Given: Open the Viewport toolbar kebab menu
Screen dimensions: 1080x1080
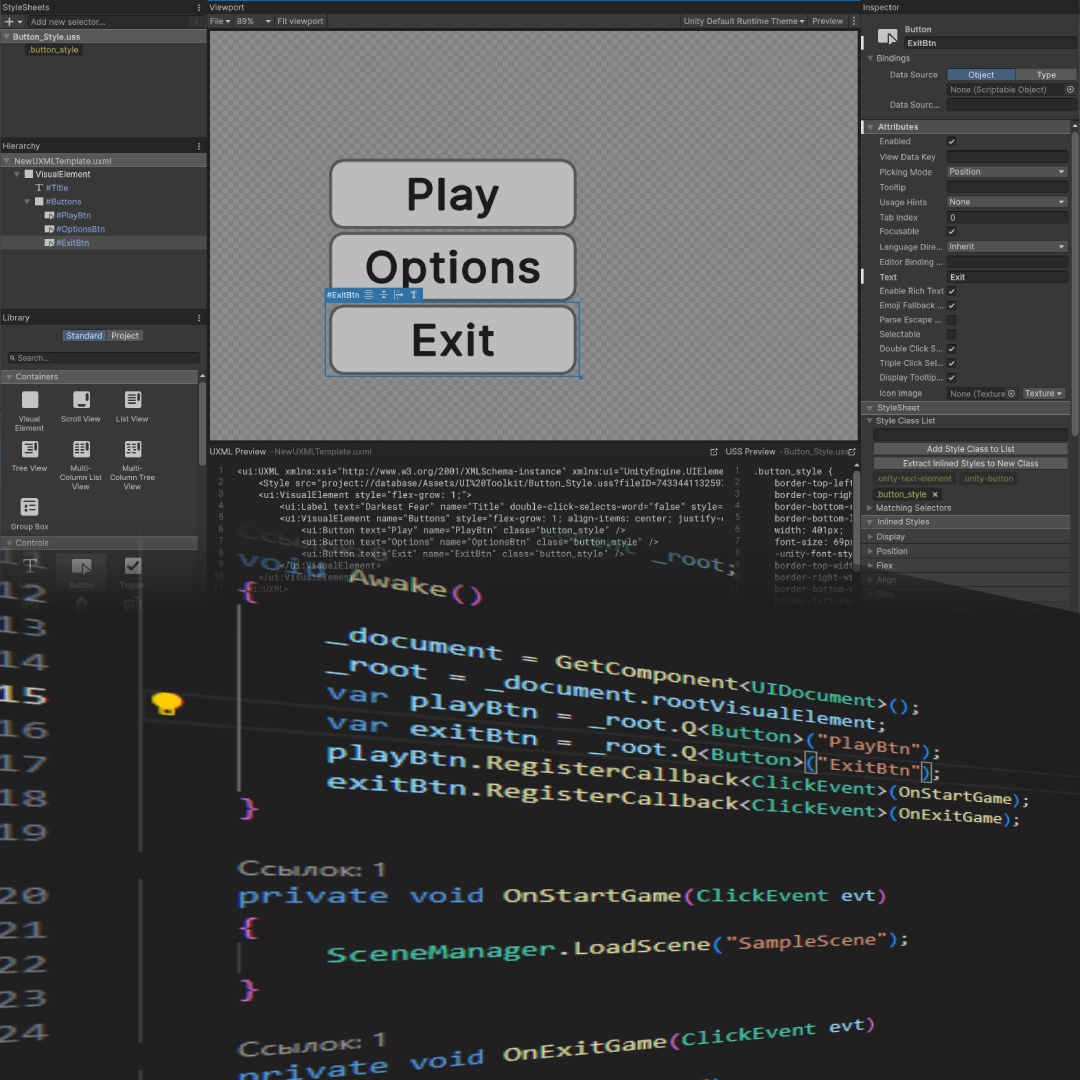Looking at the screenshot, I should coord(853,21).
